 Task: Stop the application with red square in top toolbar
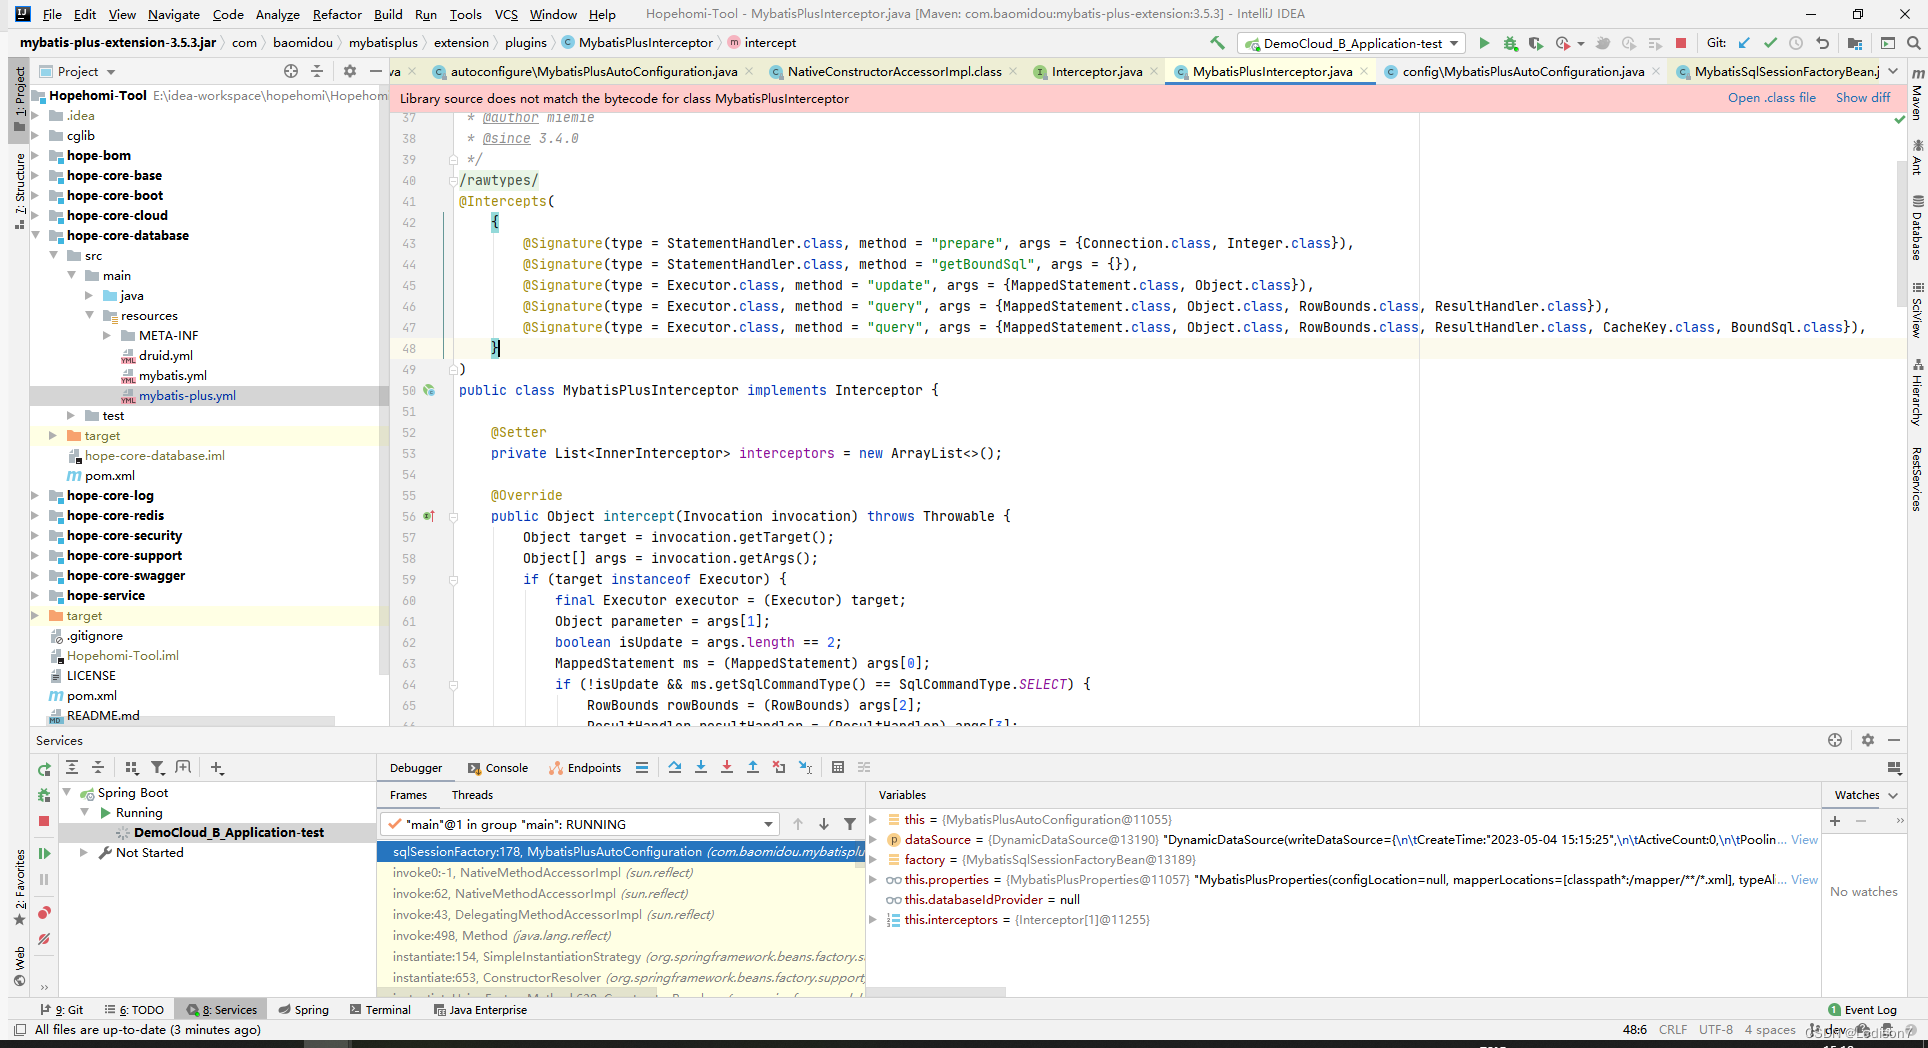[1681, 43]
